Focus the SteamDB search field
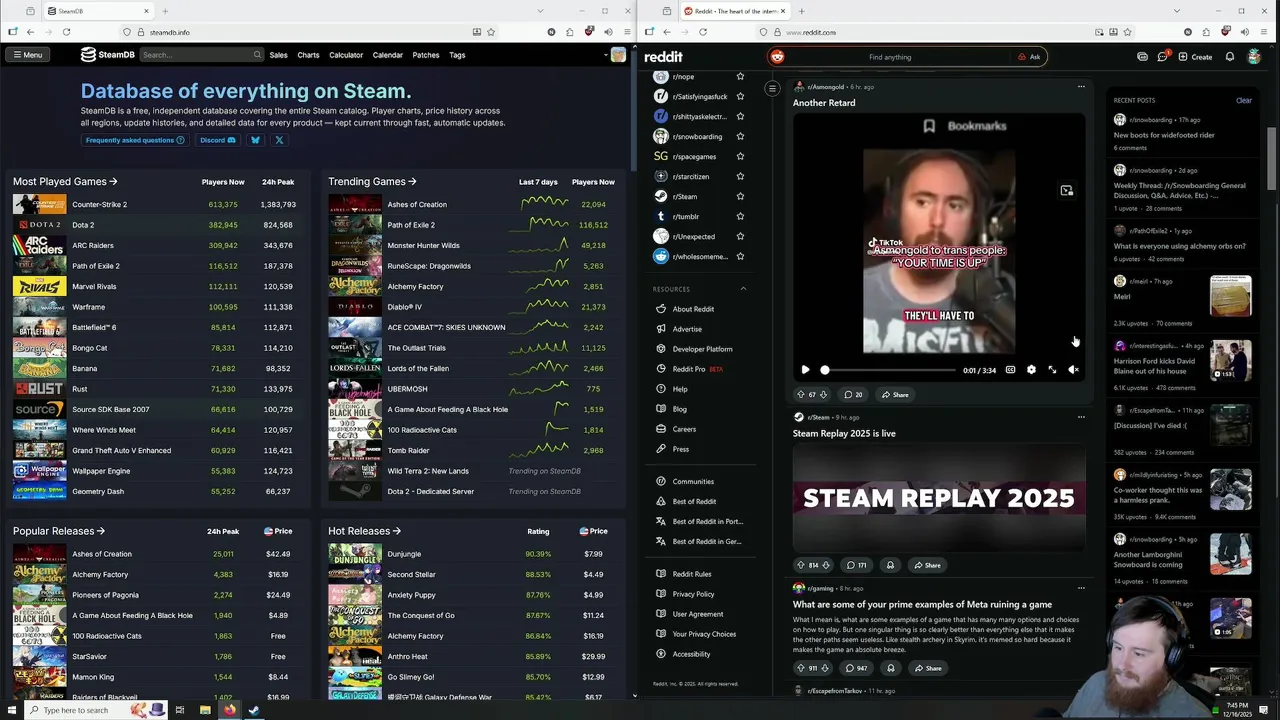1280x720 pixels. click(x=200, y=55)
